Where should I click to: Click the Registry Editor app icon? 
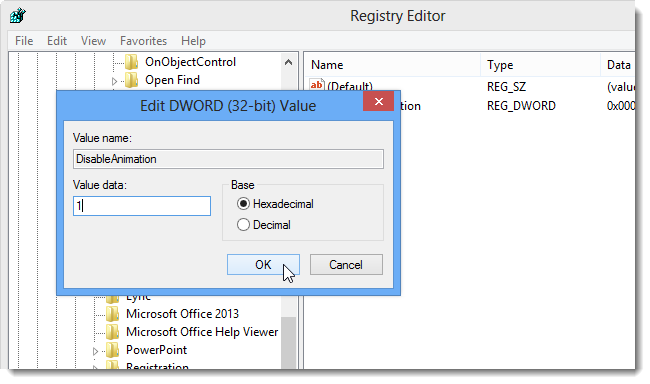(18, 16)
